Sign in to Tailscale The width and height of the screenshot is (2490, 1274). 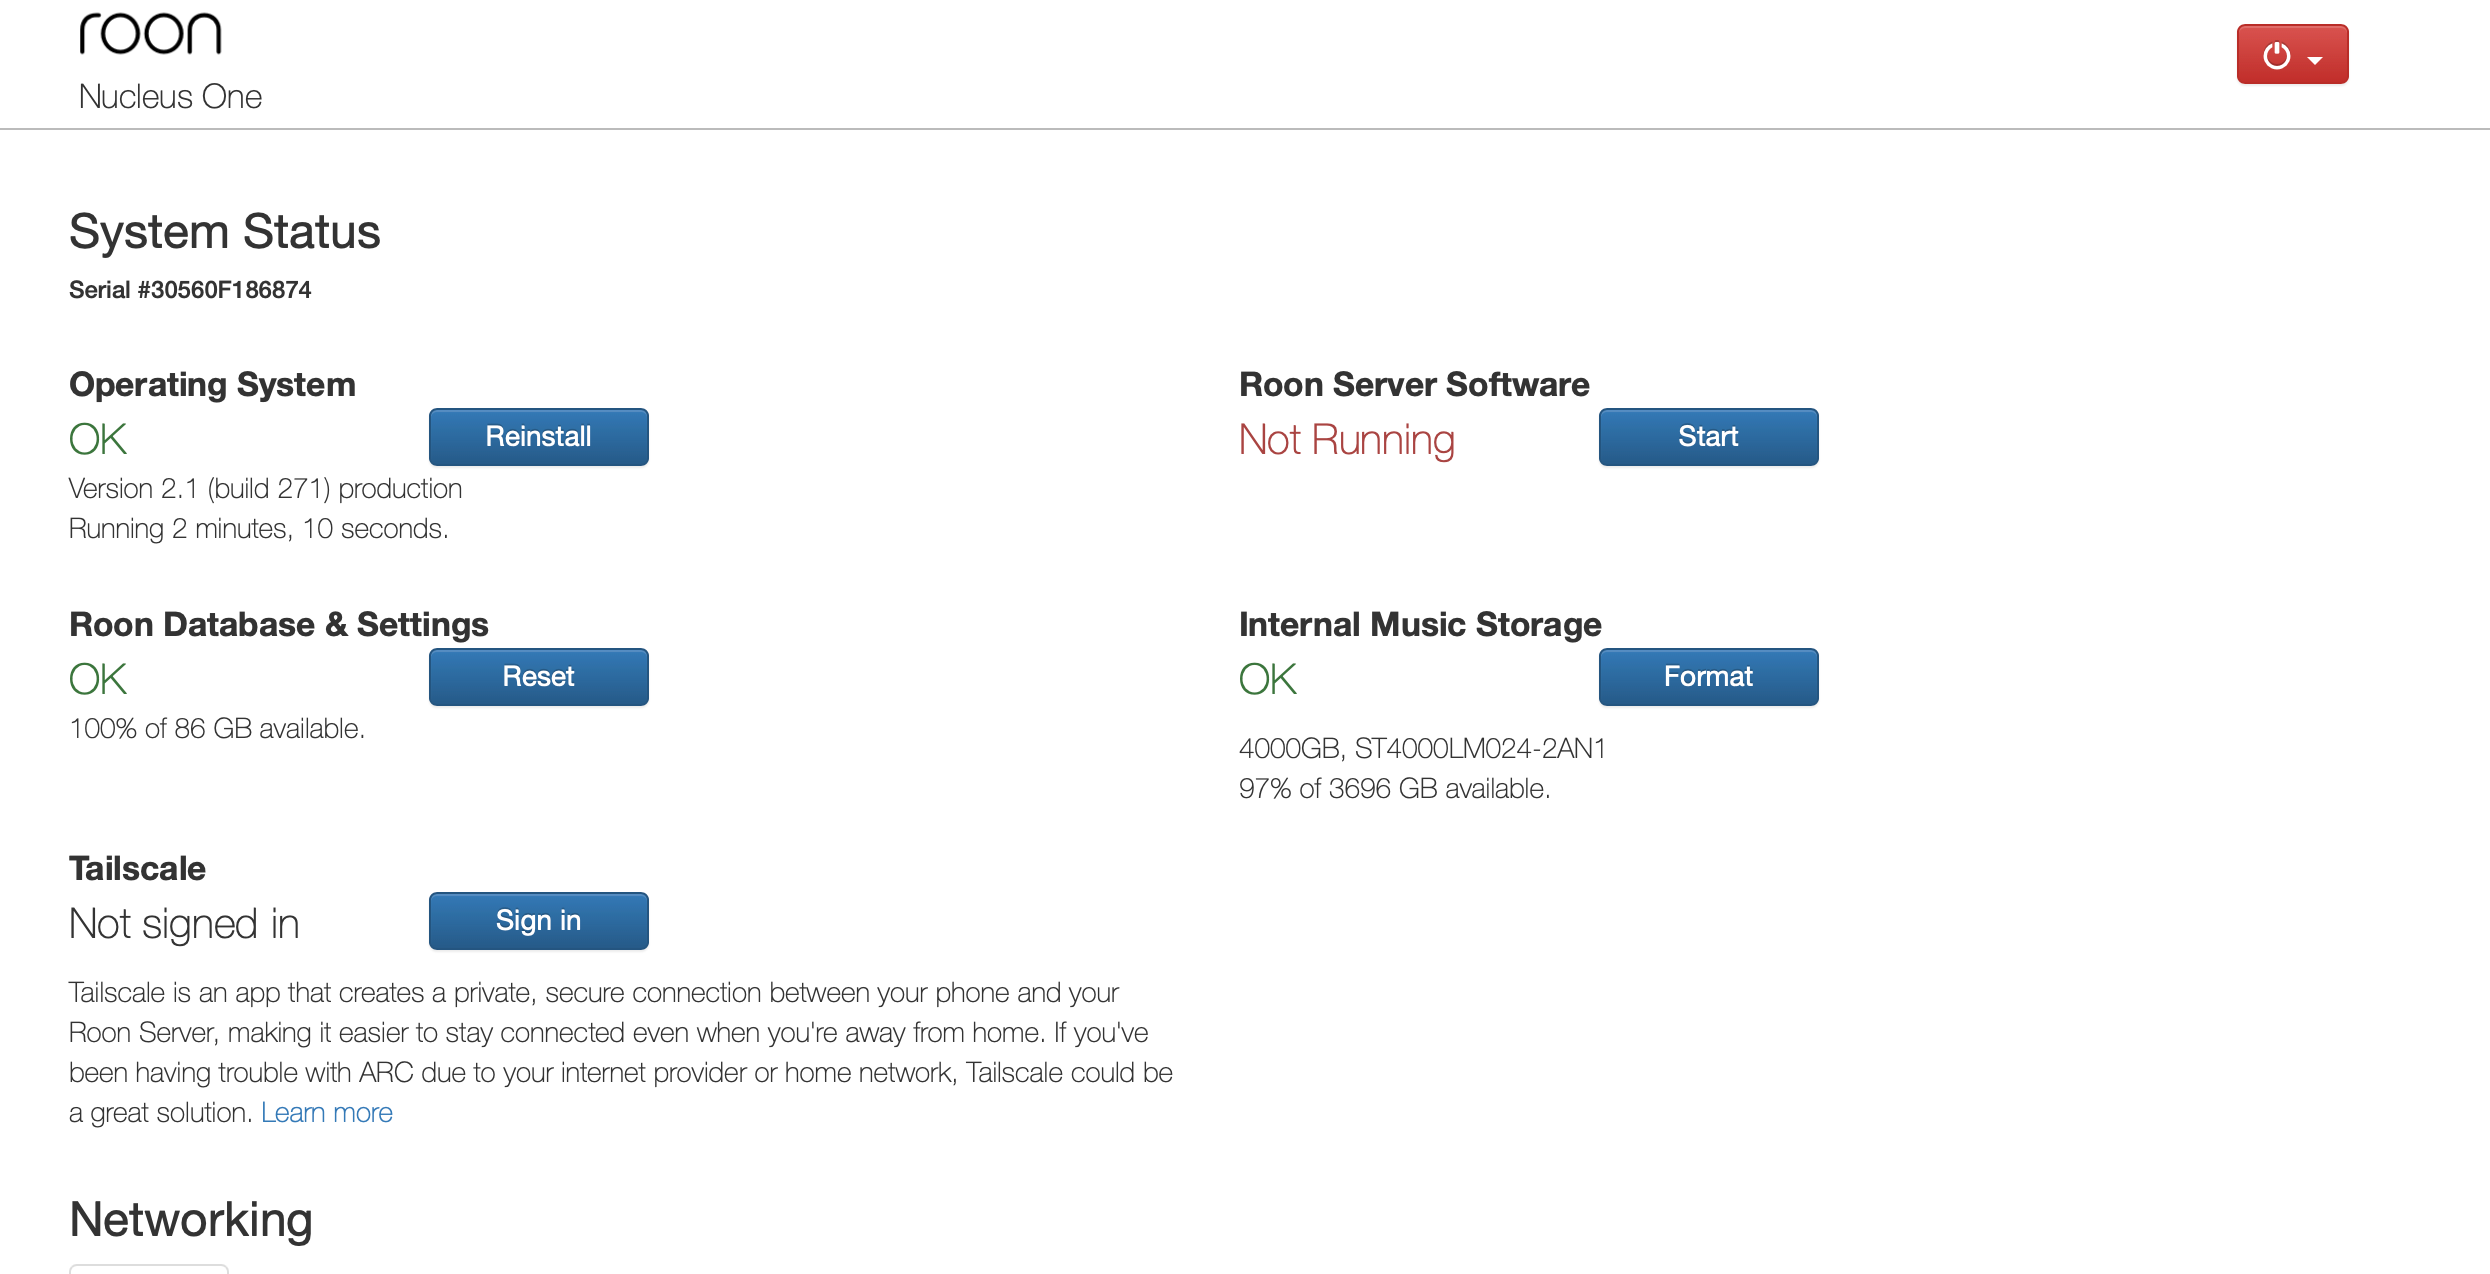539,921
